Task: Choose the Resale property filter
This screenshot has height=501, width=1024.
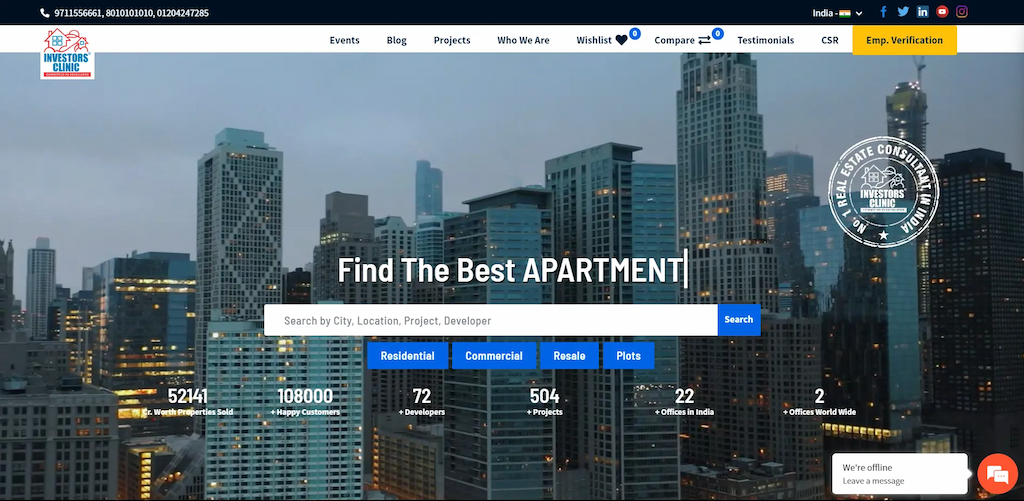Action: 569,356
